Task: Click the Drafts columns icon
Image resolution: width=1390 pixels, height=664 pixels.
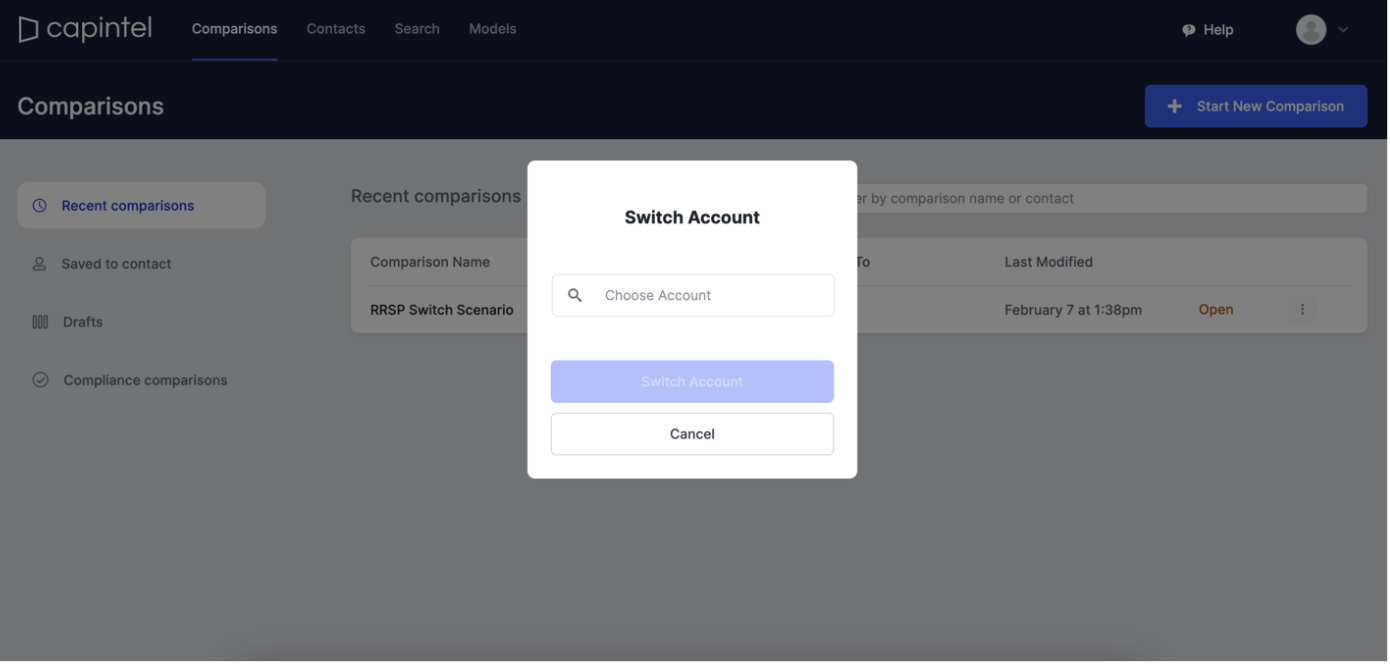Action: click(40, 322)
